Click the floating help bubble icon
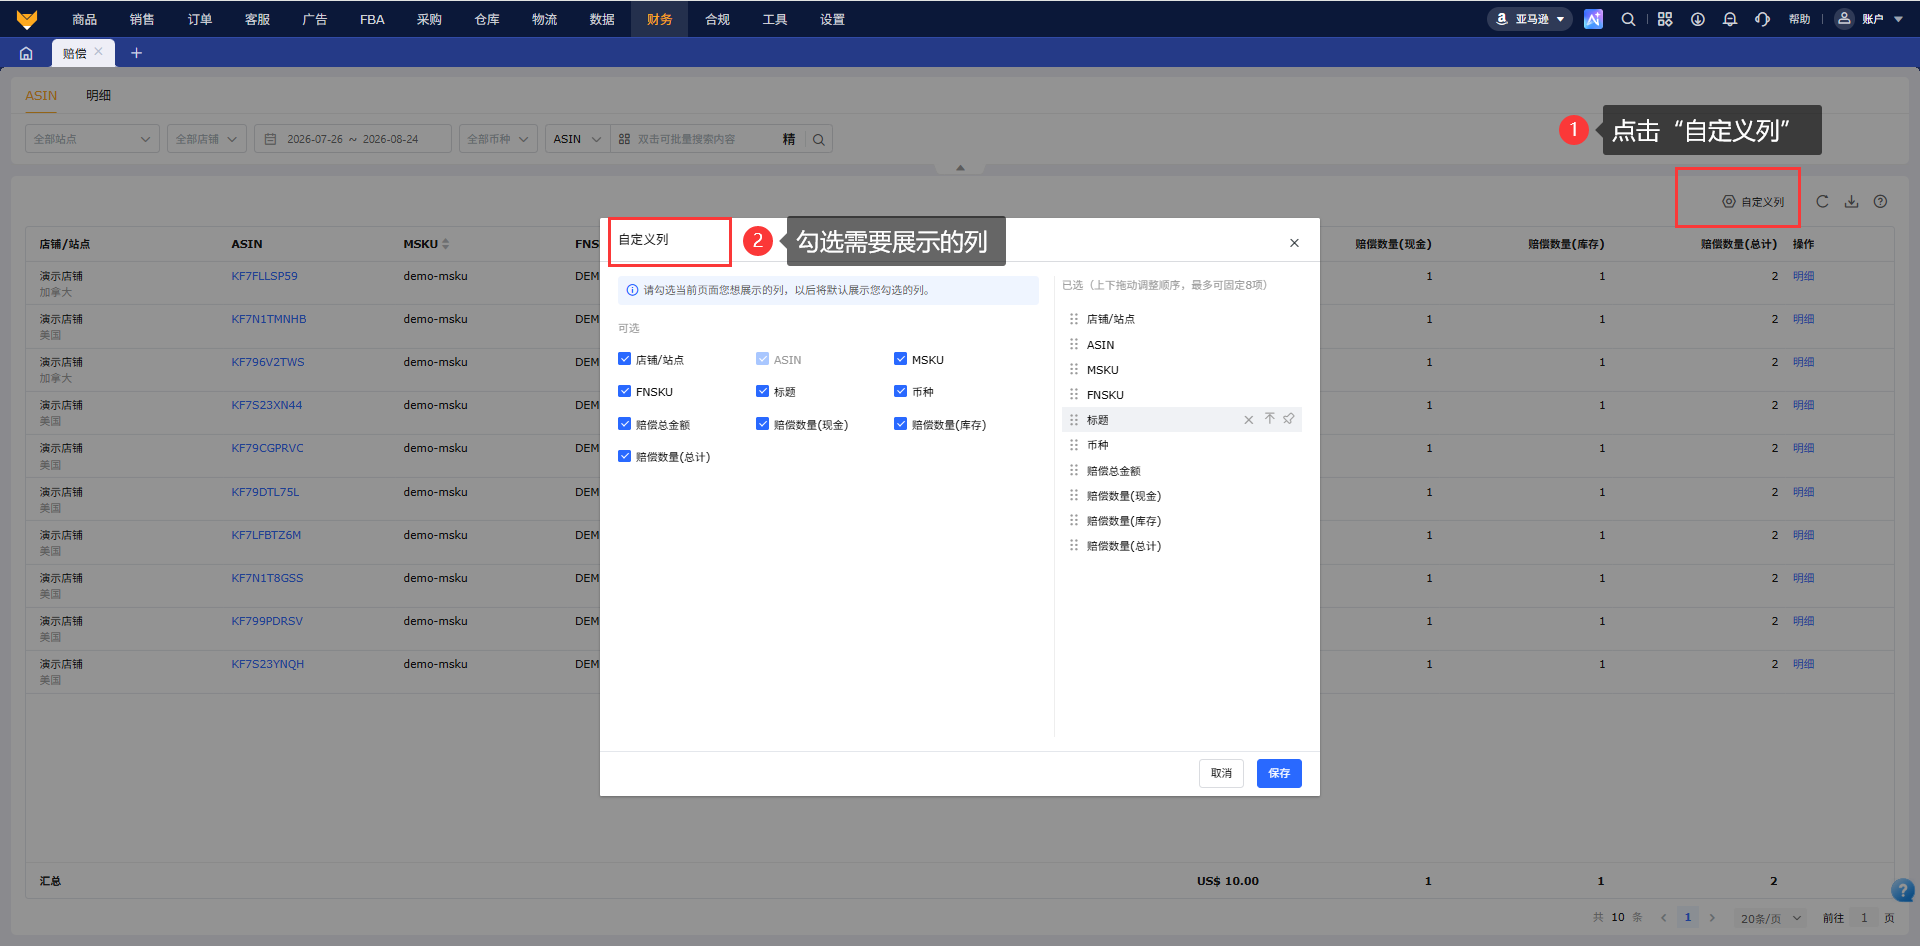1920x946 pixels. 1903,890
